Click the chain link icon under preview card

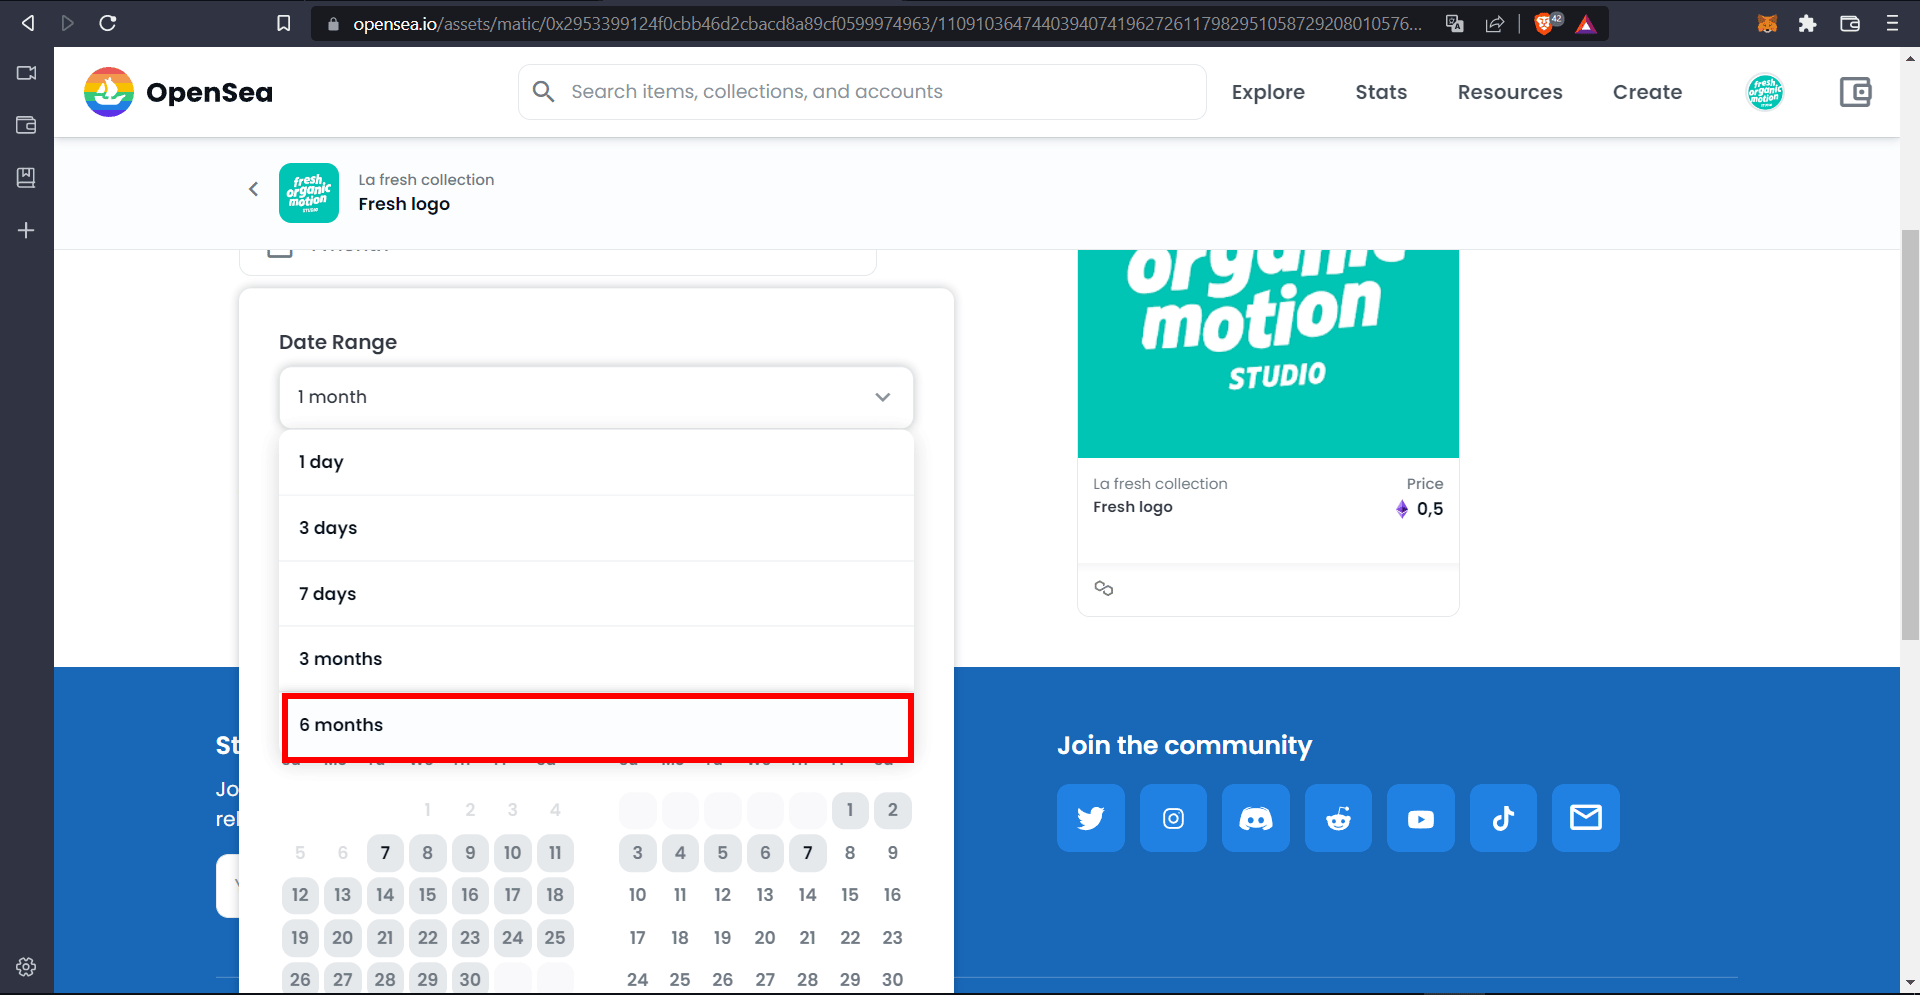point(1104,588)
